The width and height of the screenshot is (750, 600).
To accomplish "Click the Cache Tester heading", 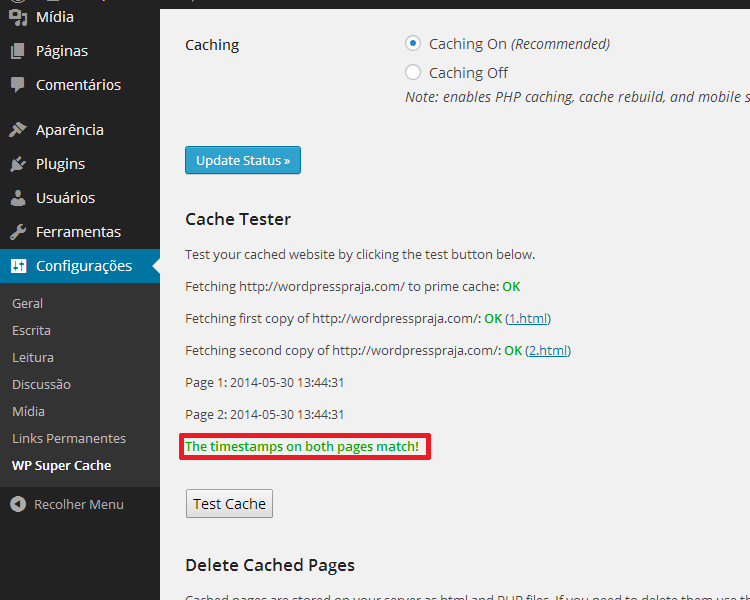I will 238,219.
